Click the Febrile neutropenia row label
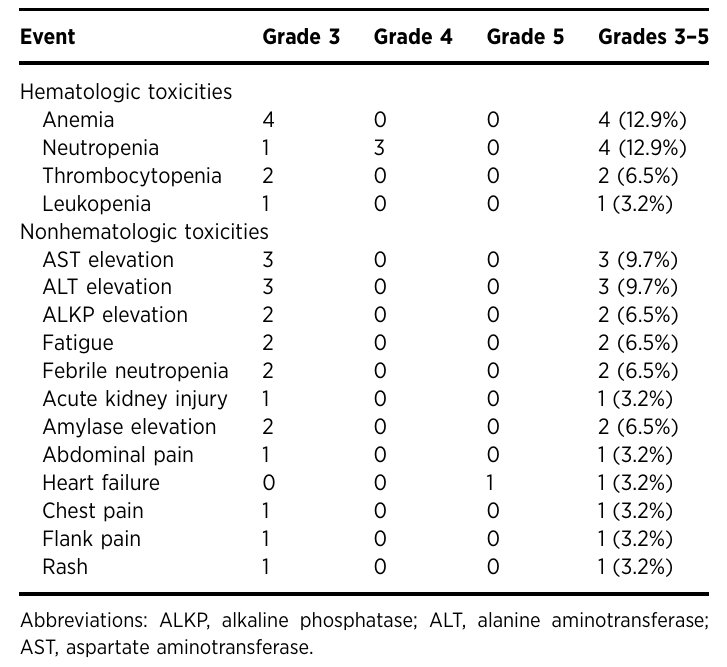This screenshot has height=667, width=727. pos(135,371)
